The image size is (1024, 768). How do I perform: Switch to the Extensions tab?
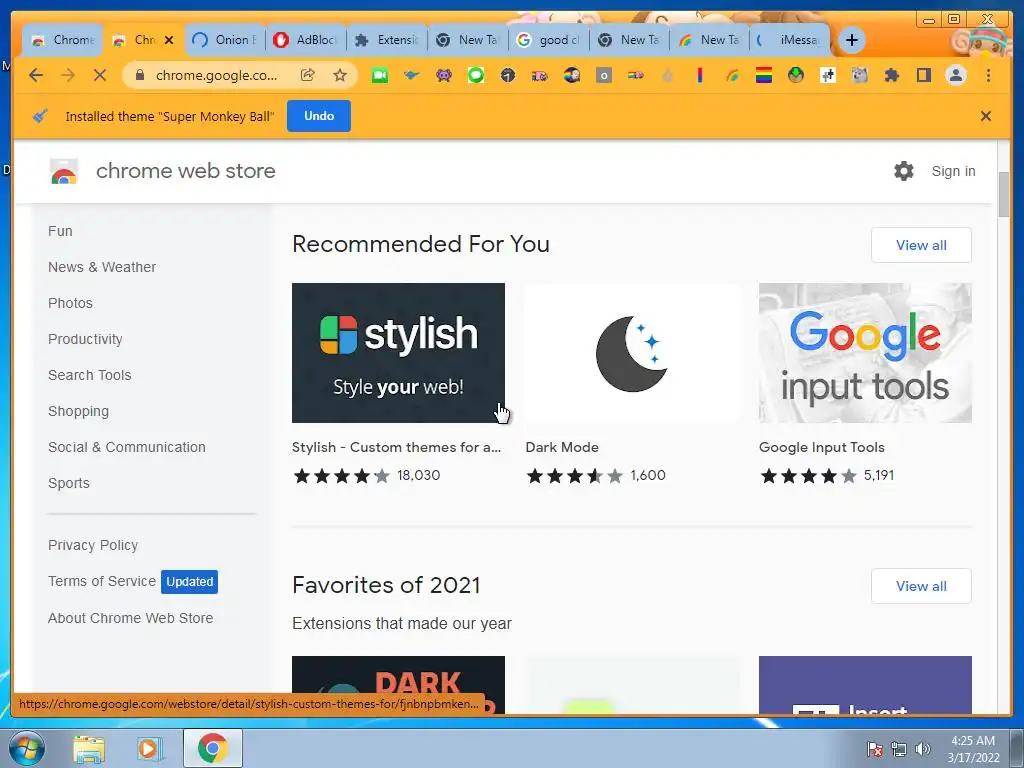point(387,40)
